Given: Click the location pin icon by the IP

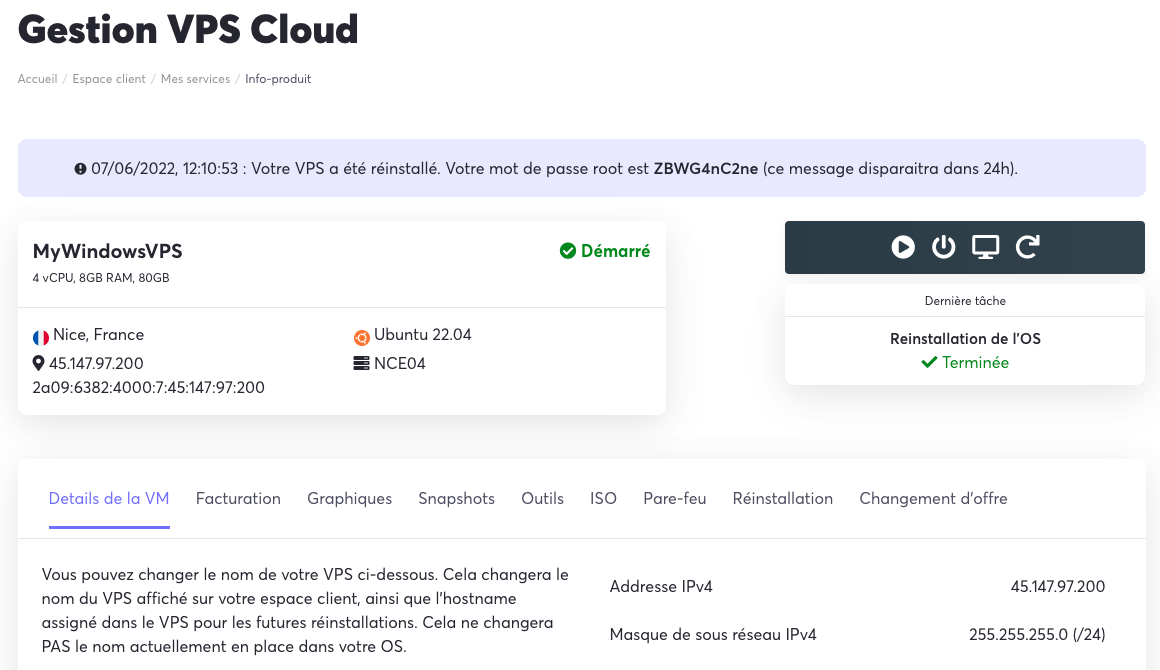Looking at the screenshot, I should 38,363.
